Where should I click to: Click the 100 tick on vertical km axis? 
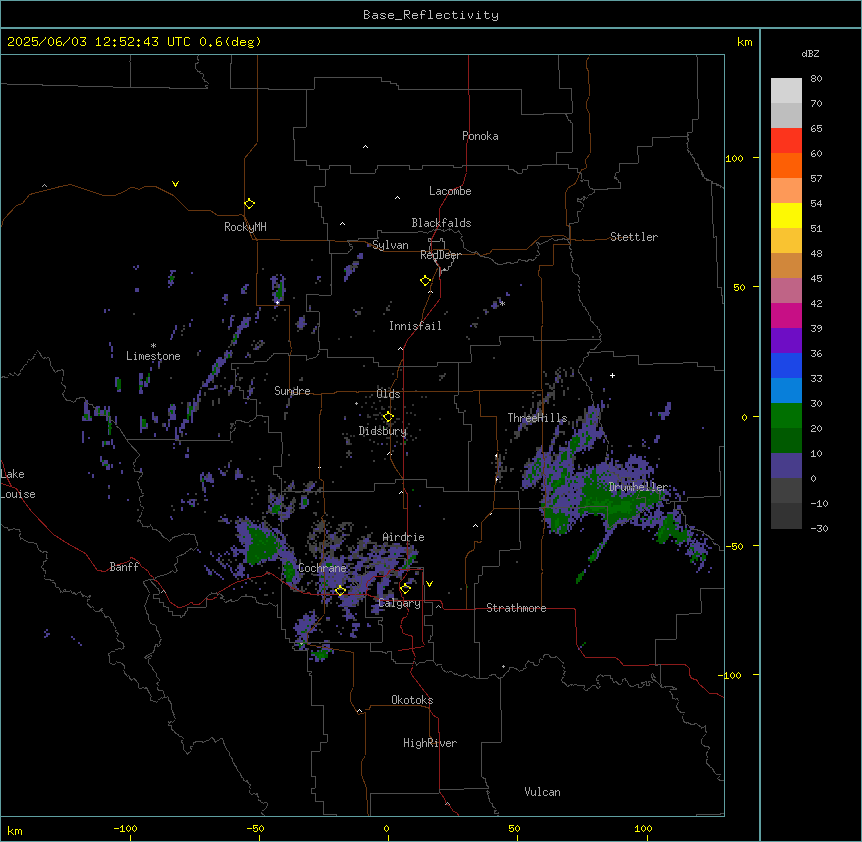click(734, 158)
